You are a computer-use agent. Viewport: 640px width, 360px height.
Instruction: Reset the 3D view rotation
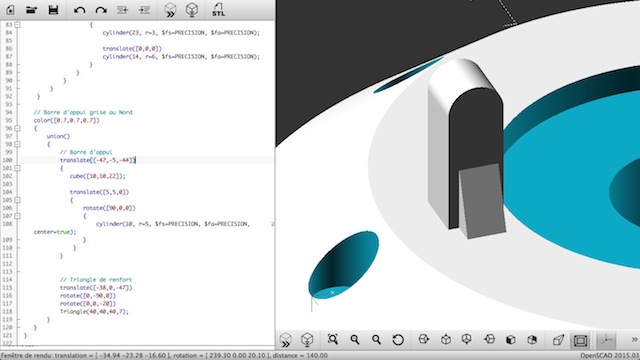398,339
